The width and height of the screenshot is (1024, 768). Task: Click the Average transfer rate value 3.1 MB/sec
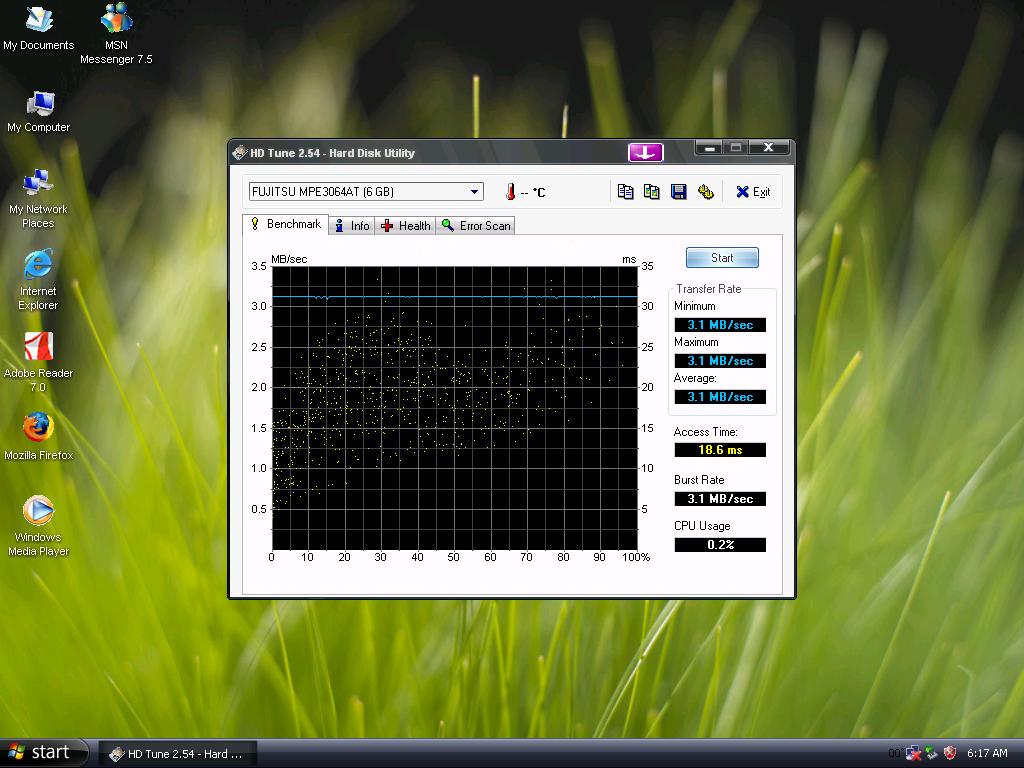tap(720, 396)
